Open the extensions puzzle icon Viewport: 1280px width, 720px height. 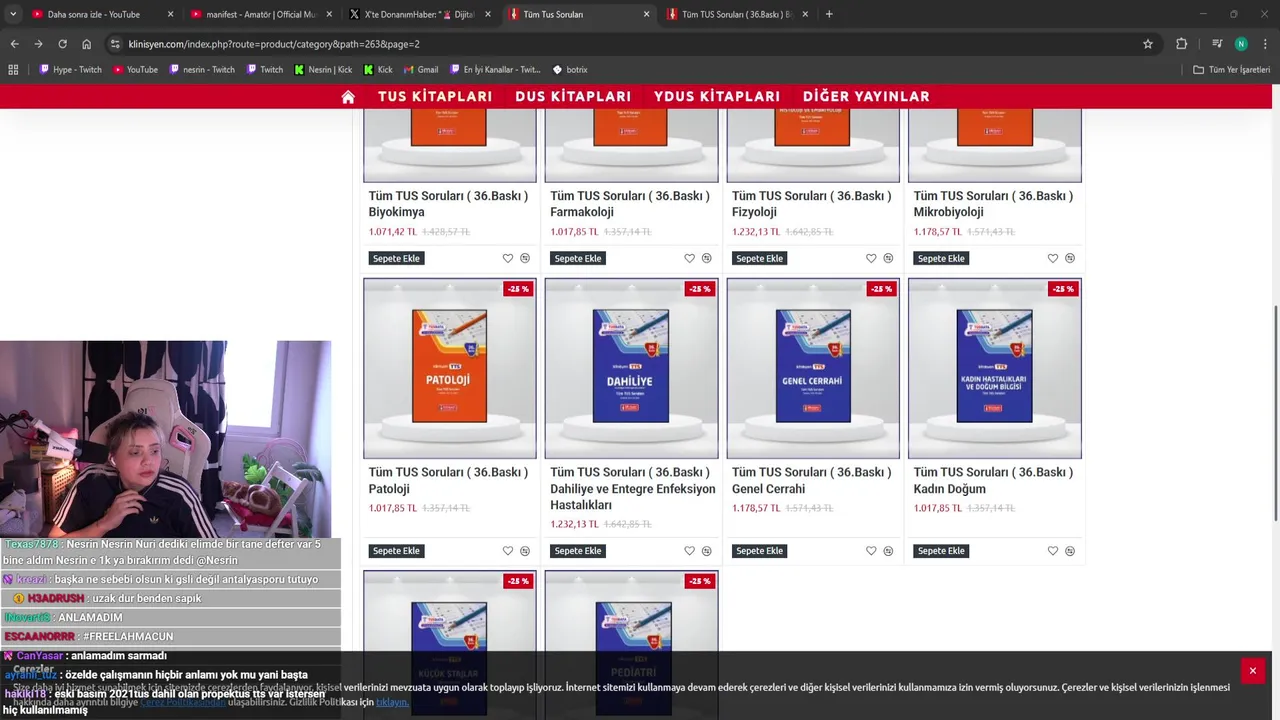tap(1181, 44)
